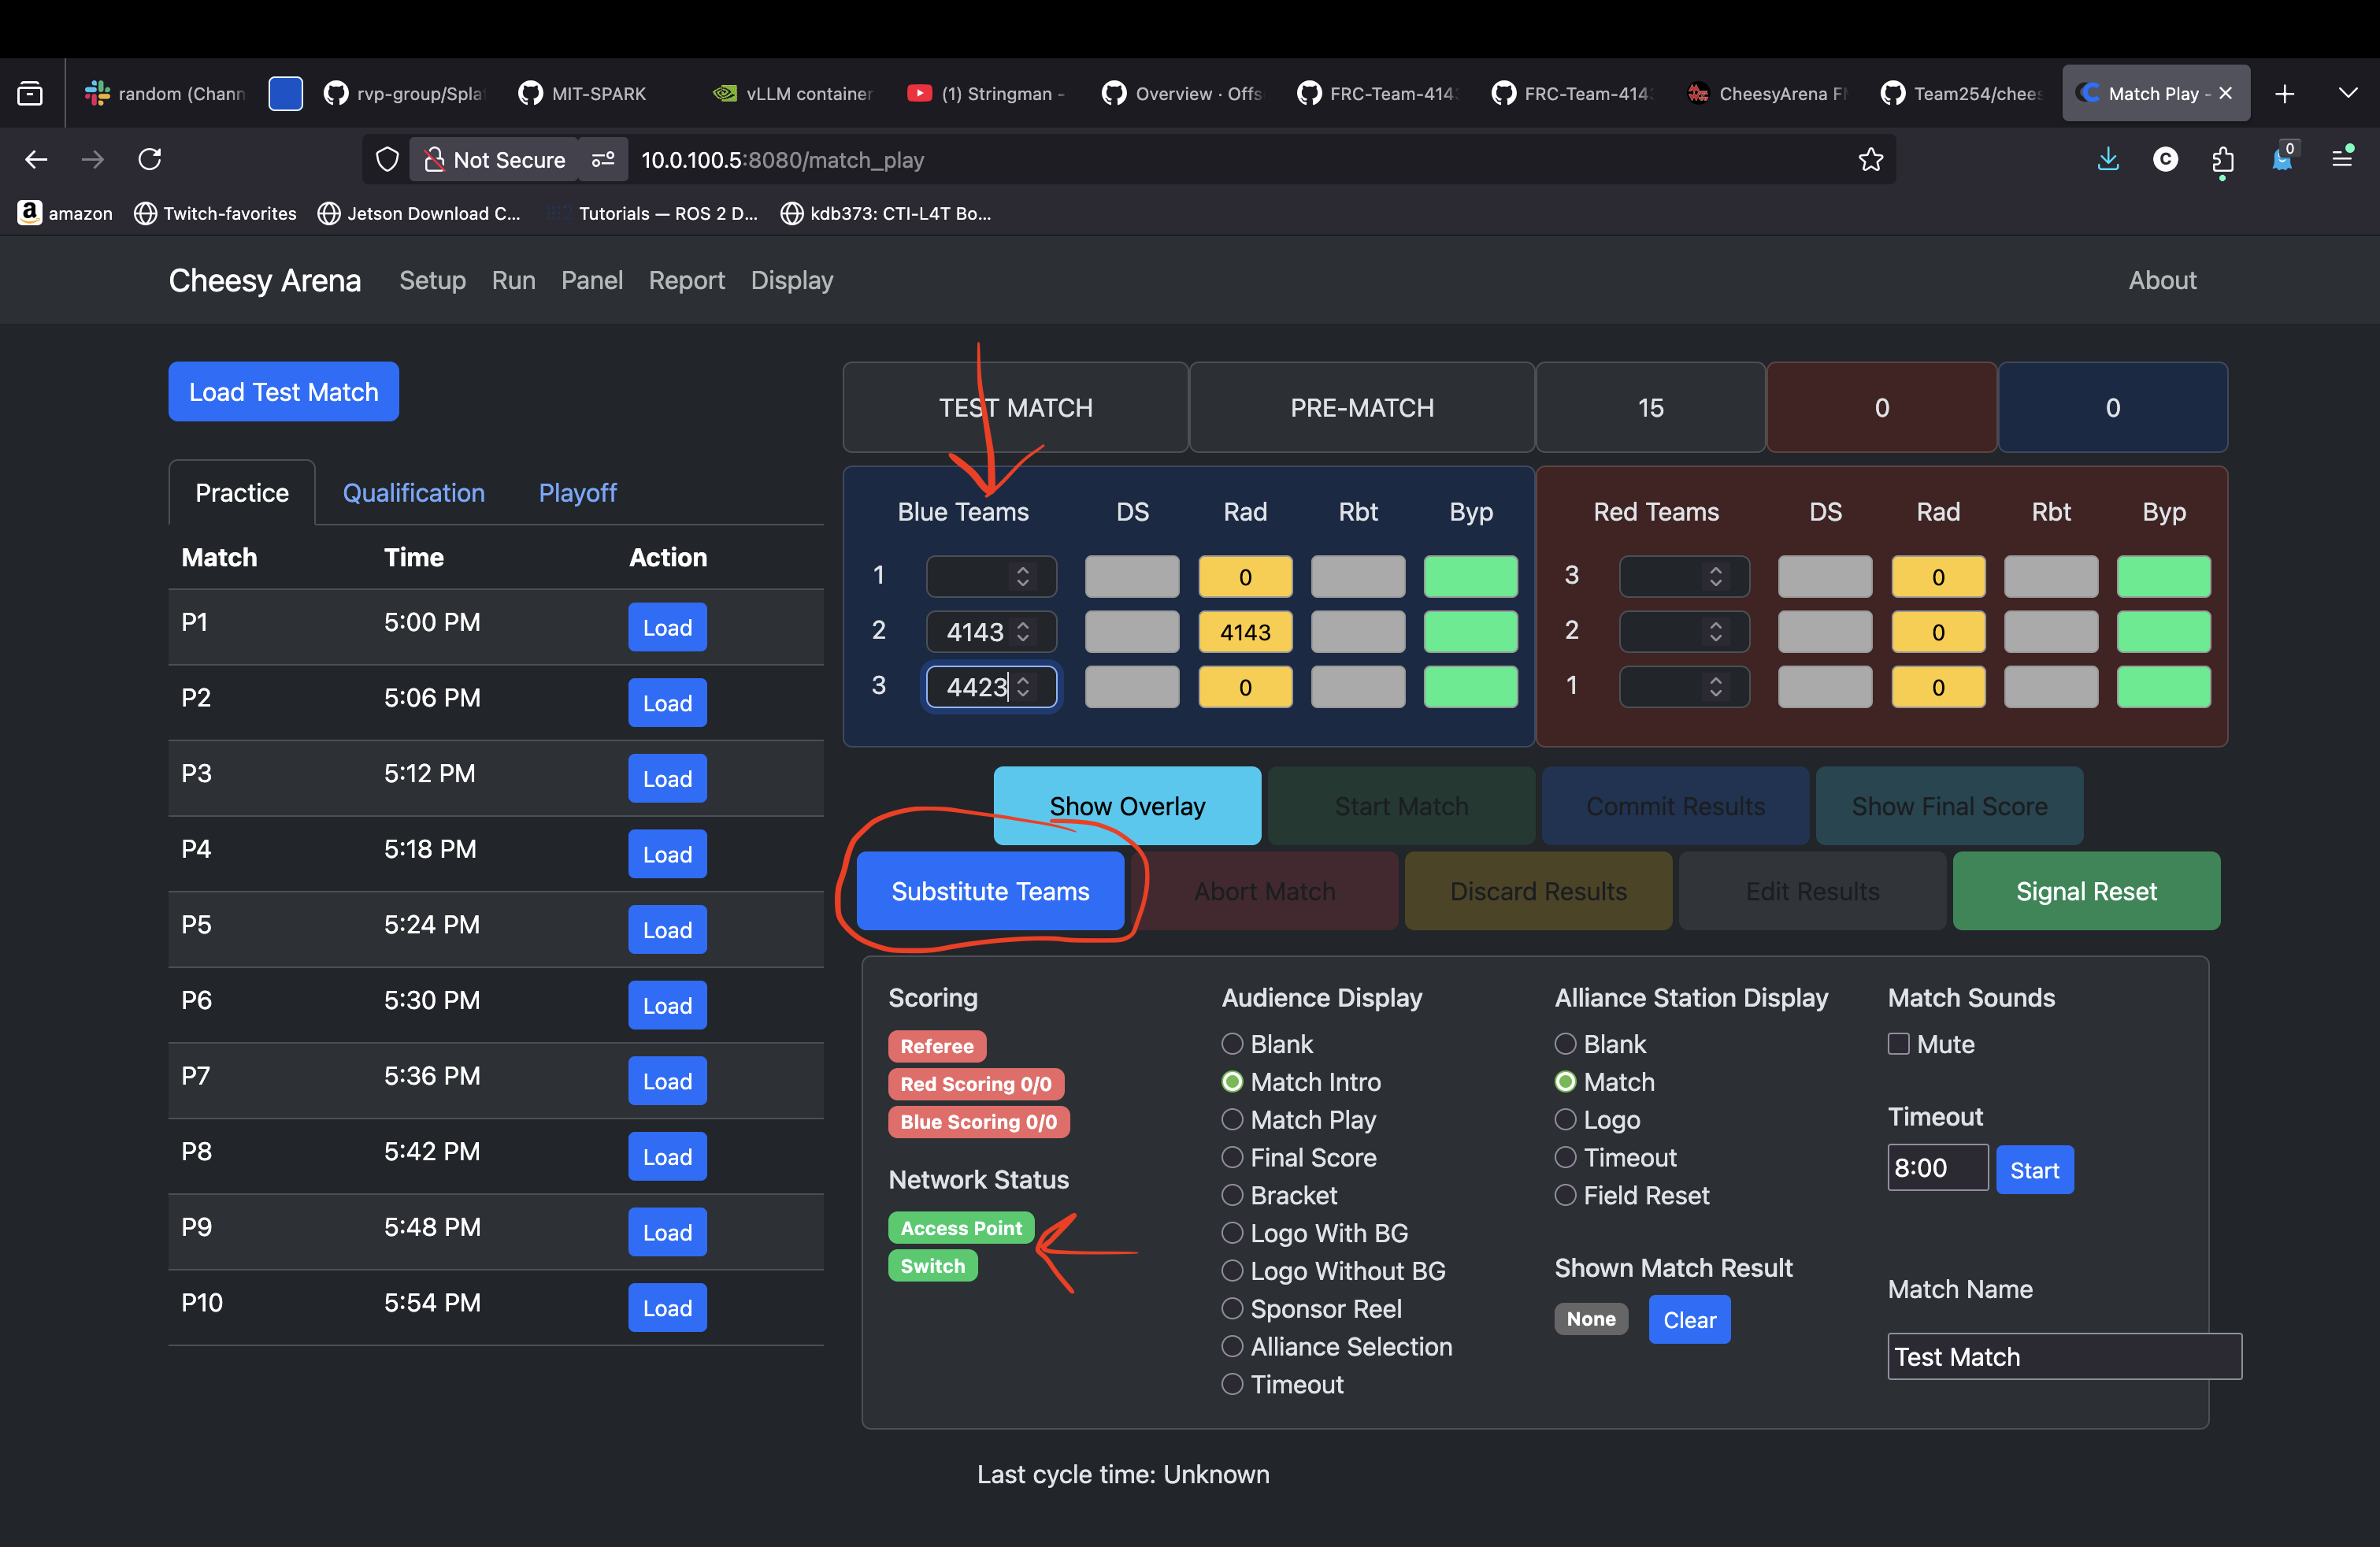
Task: Click stepper on Red station 3 team field
Action: click(x=1715, y=576)
